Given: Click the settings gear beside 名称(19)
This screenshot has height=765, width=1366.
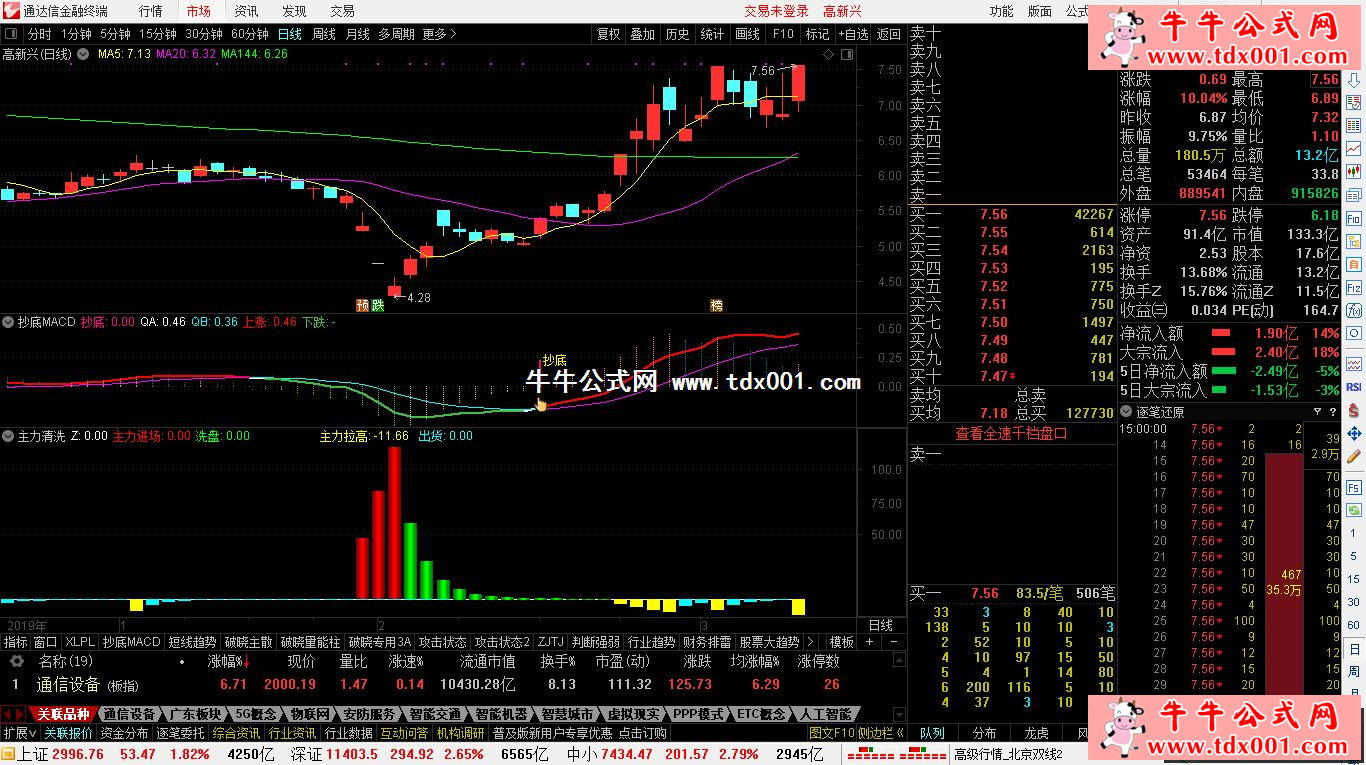Looking at the screenshot, I should (x=16, y=661).
